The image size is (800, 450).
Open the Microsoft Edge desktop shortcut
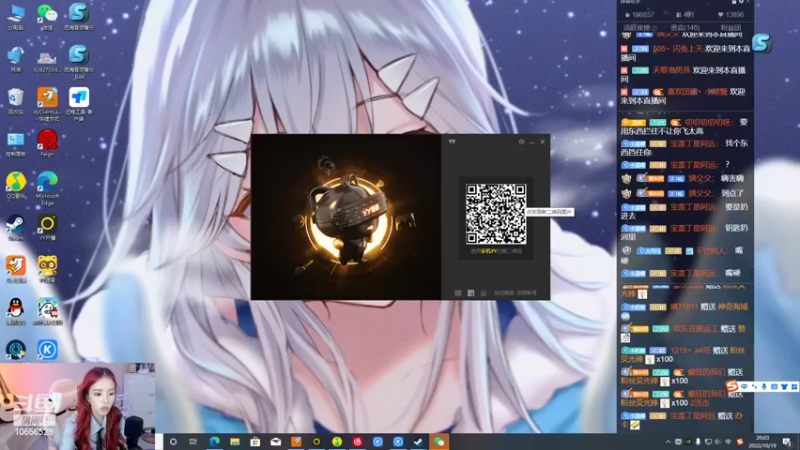47,188
